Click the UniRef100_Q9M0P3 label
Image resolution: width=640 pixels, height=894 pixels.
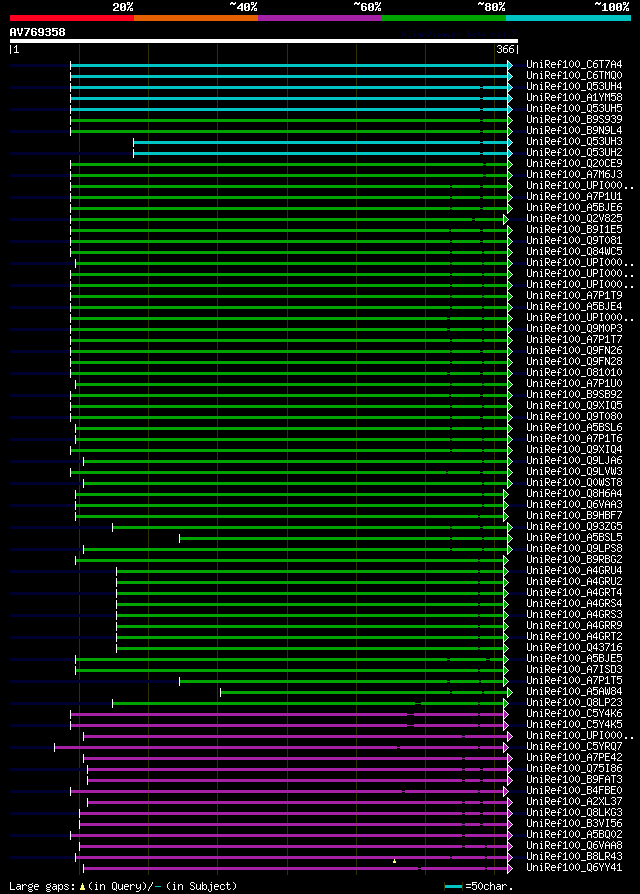click(574, 328)
